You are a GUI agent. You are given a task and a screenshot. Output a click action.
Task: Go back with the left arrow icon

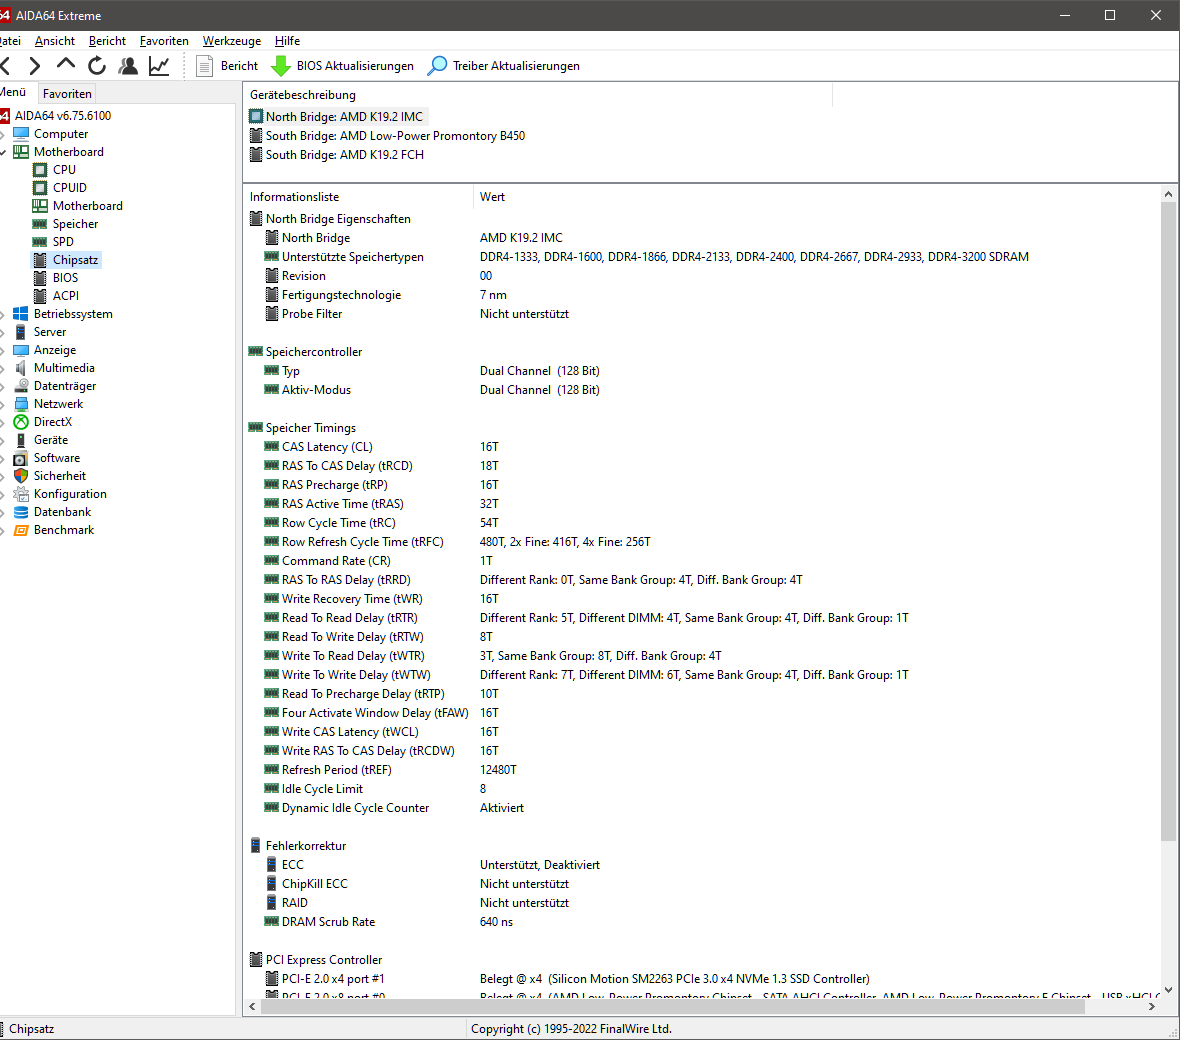coord(5,66)
